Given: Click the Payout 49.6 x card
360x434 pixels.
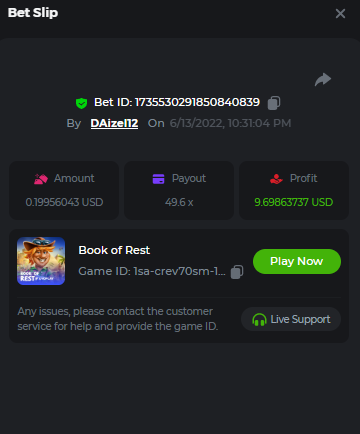Looking at the screenshot, I should (179, 190).
